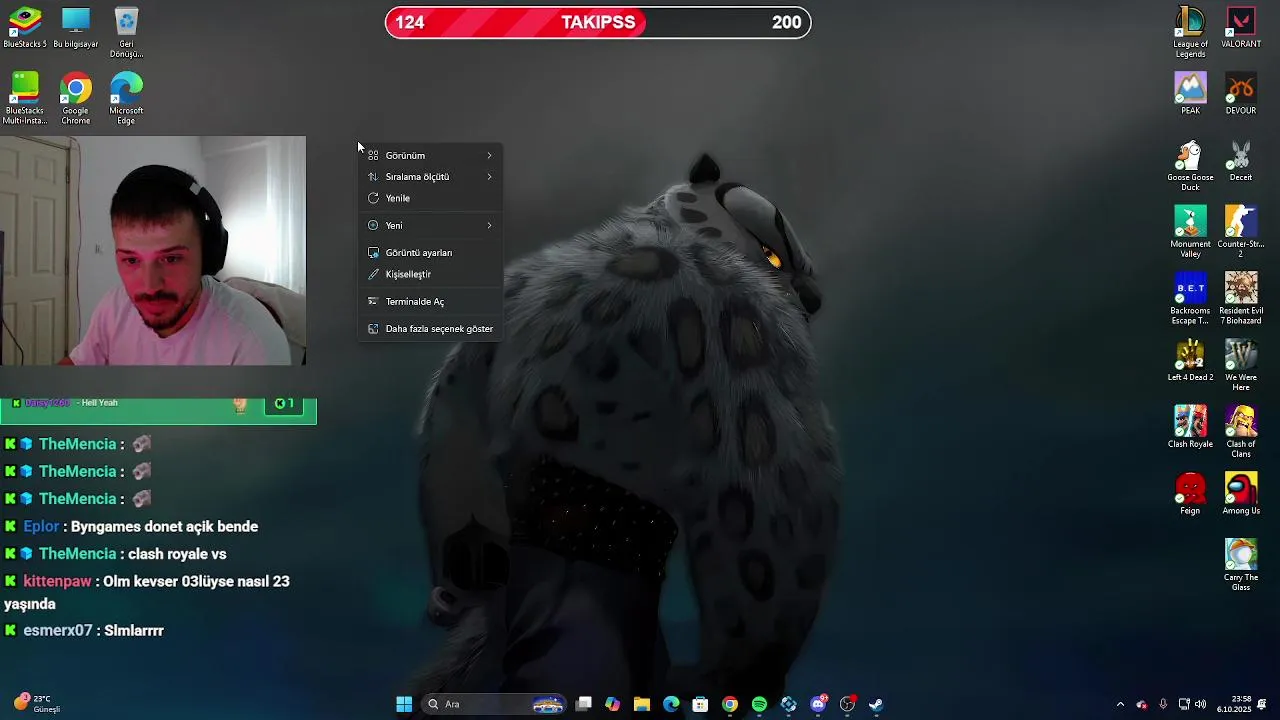Select Resident Evil 7 Biohazard desktop icon

click(1241, 298)
